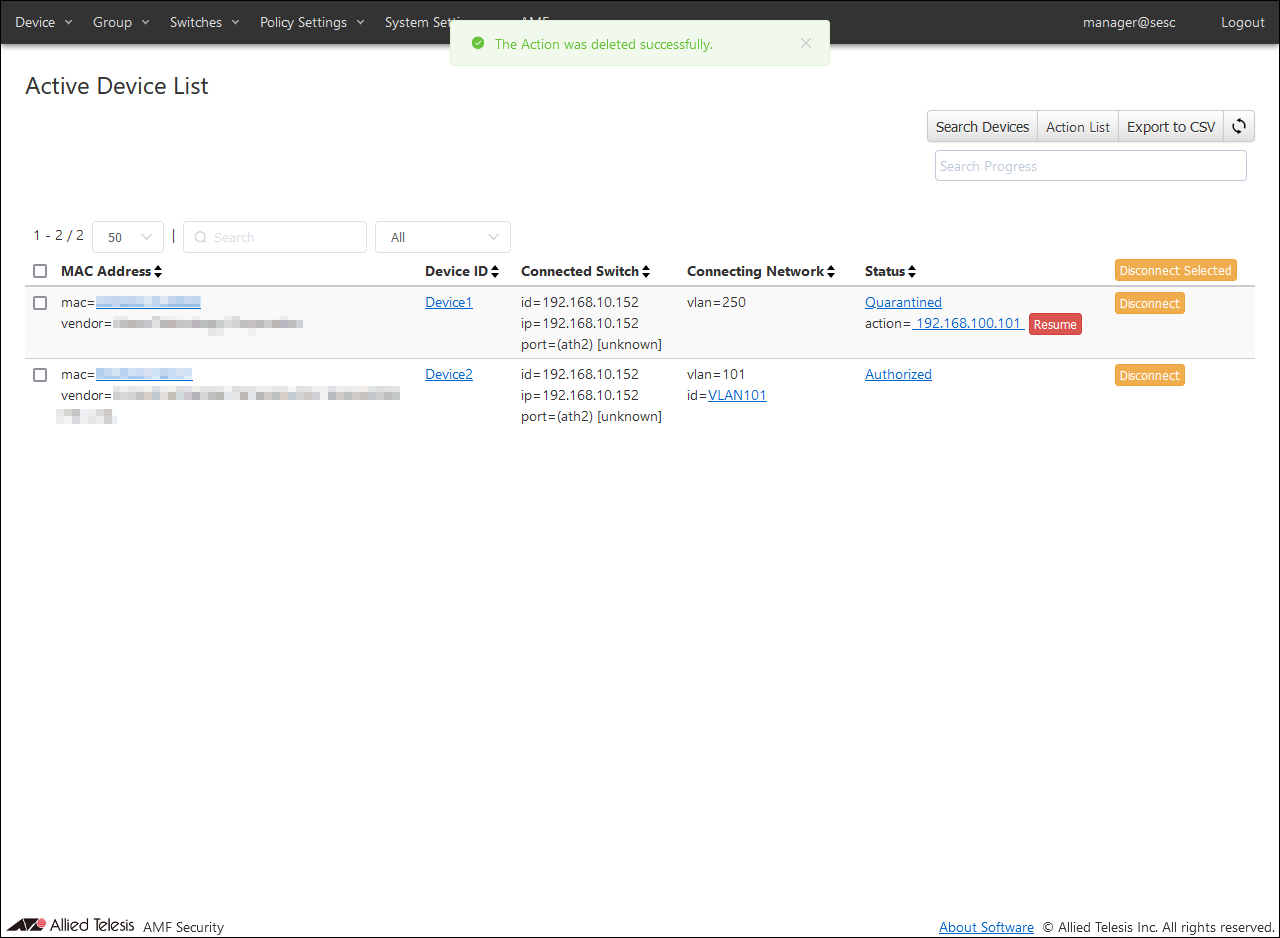Open the Switches menu

point(204,22)
